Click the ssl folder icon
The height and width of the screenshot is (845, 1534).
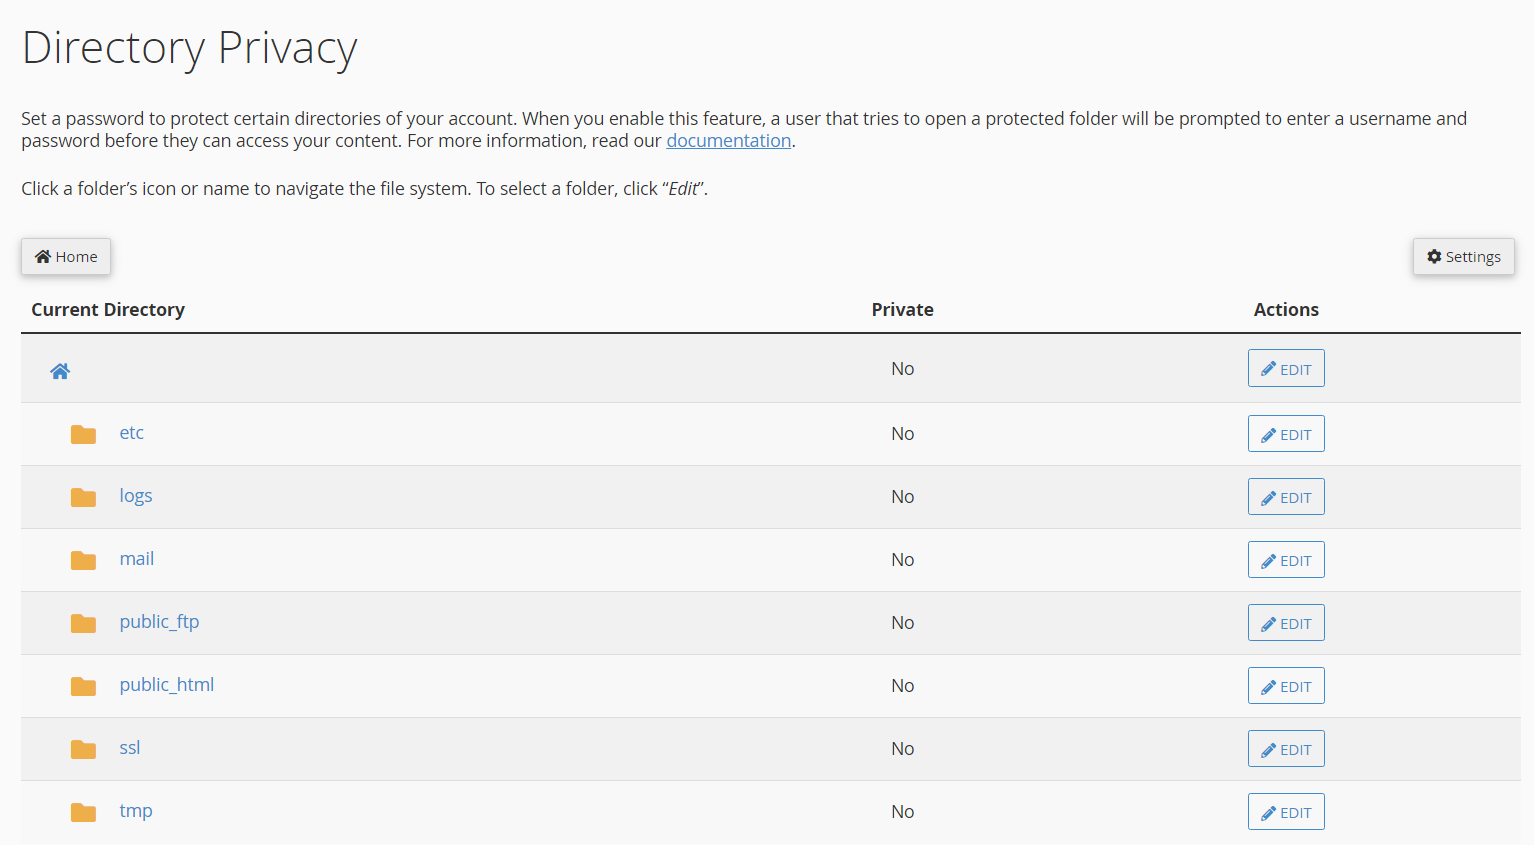coord(83,749)
